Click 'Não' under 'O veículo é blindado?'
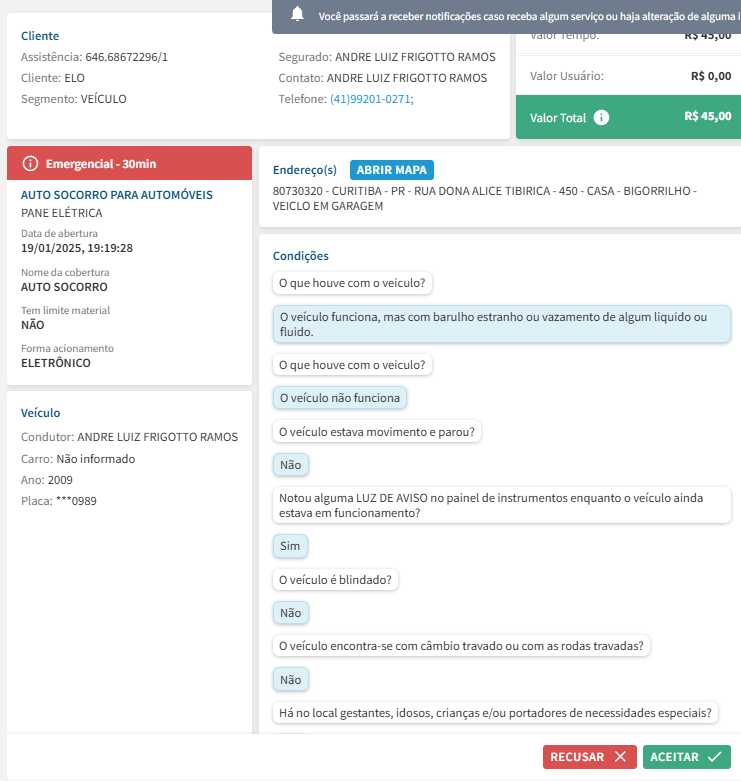The height and width of the screenshot is (781, 741). coord(290,613)
